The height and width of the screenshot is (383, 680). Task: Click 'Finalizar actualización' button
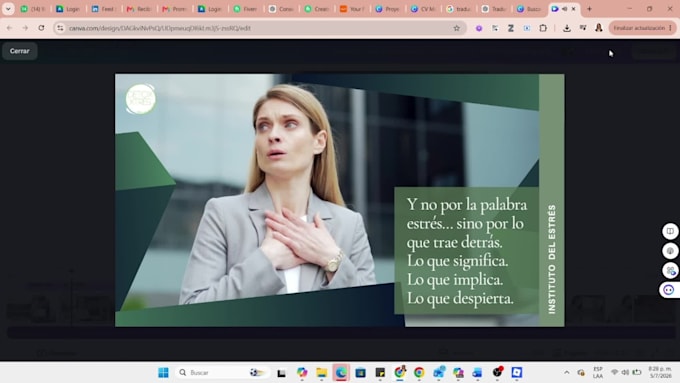[x=642, y=28]
